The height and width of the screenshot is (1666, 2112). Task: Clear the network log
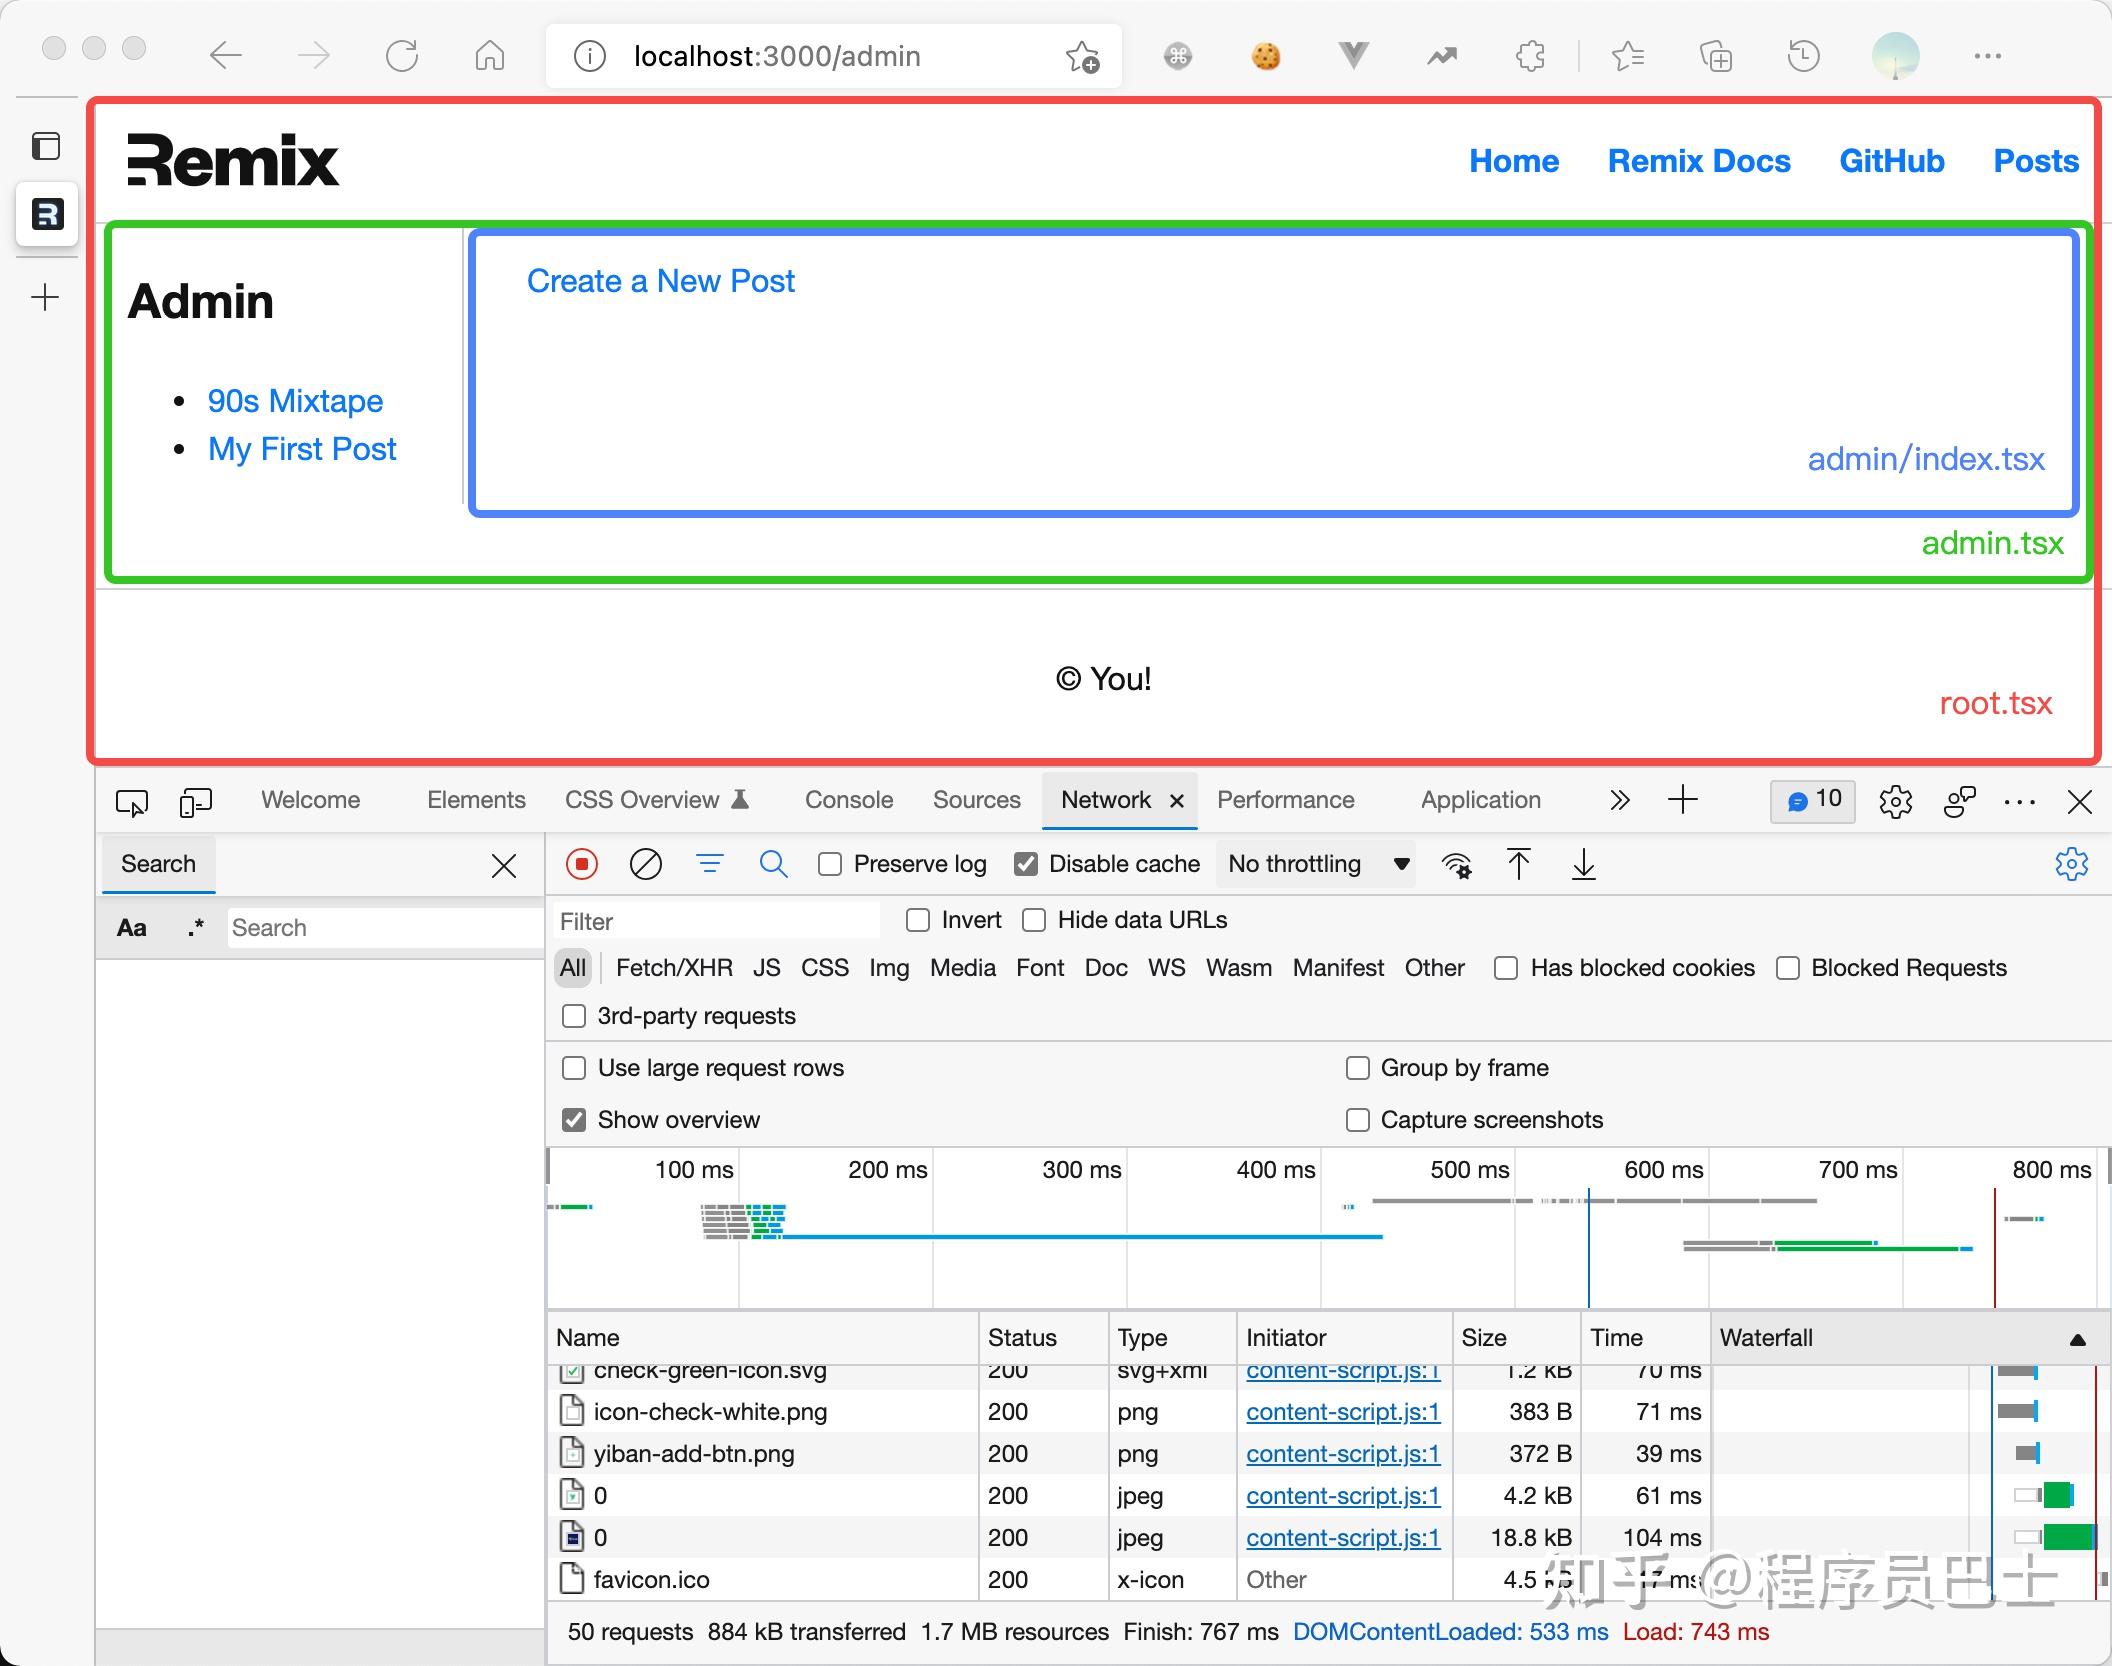click(x=645, y=864)
